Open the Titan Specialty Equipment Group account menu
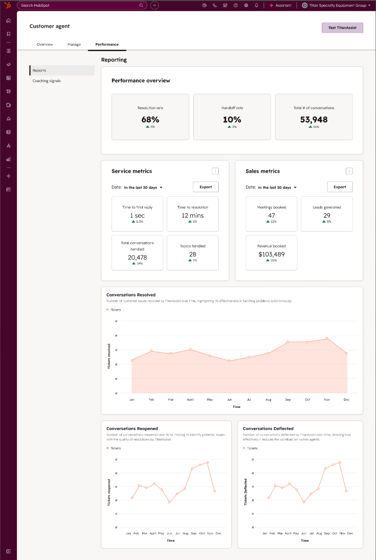Viewport: 376px width, 560px height. point(336,5)
